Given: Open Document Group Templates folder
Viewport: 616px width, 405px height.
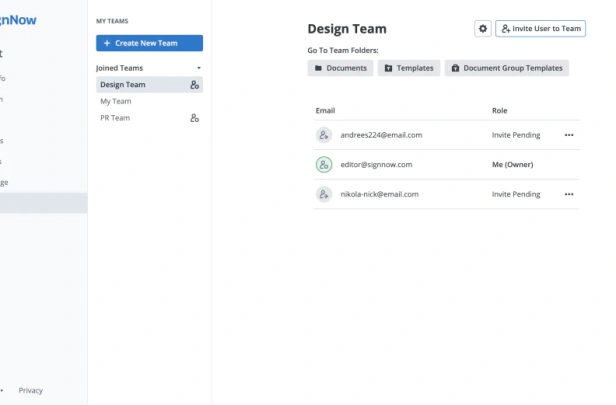Looking at the screenshot, I should pos(507,68).
